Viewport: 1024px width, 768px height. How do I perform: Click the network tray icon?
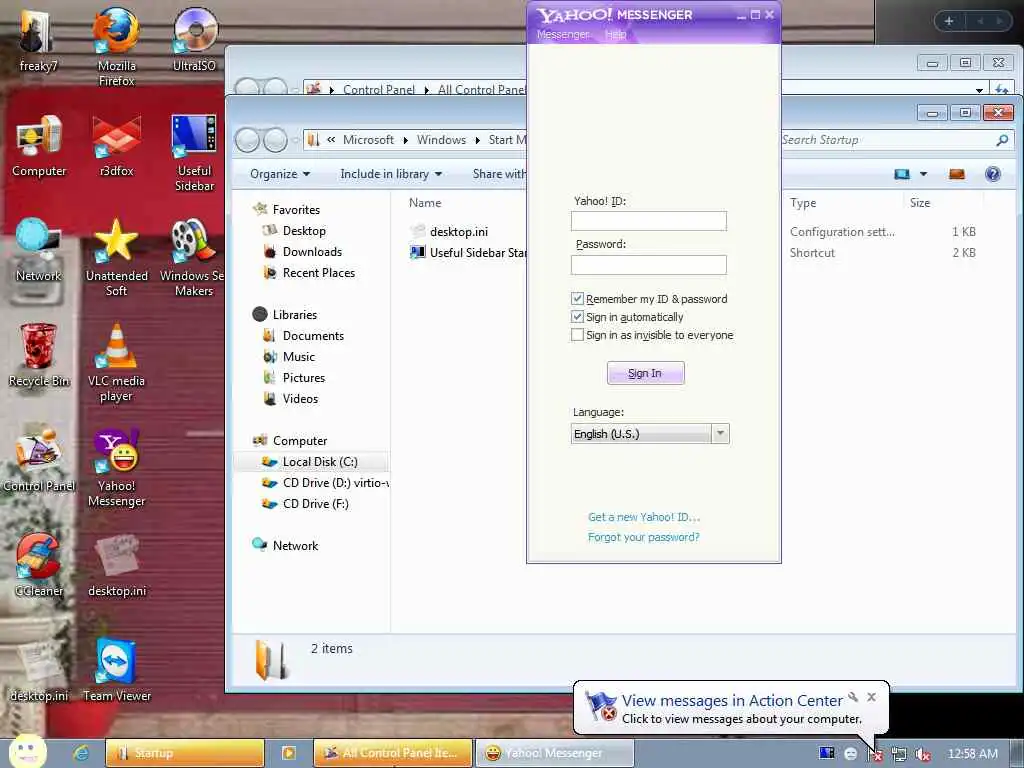pyautogui.click(x=899, y=754)
